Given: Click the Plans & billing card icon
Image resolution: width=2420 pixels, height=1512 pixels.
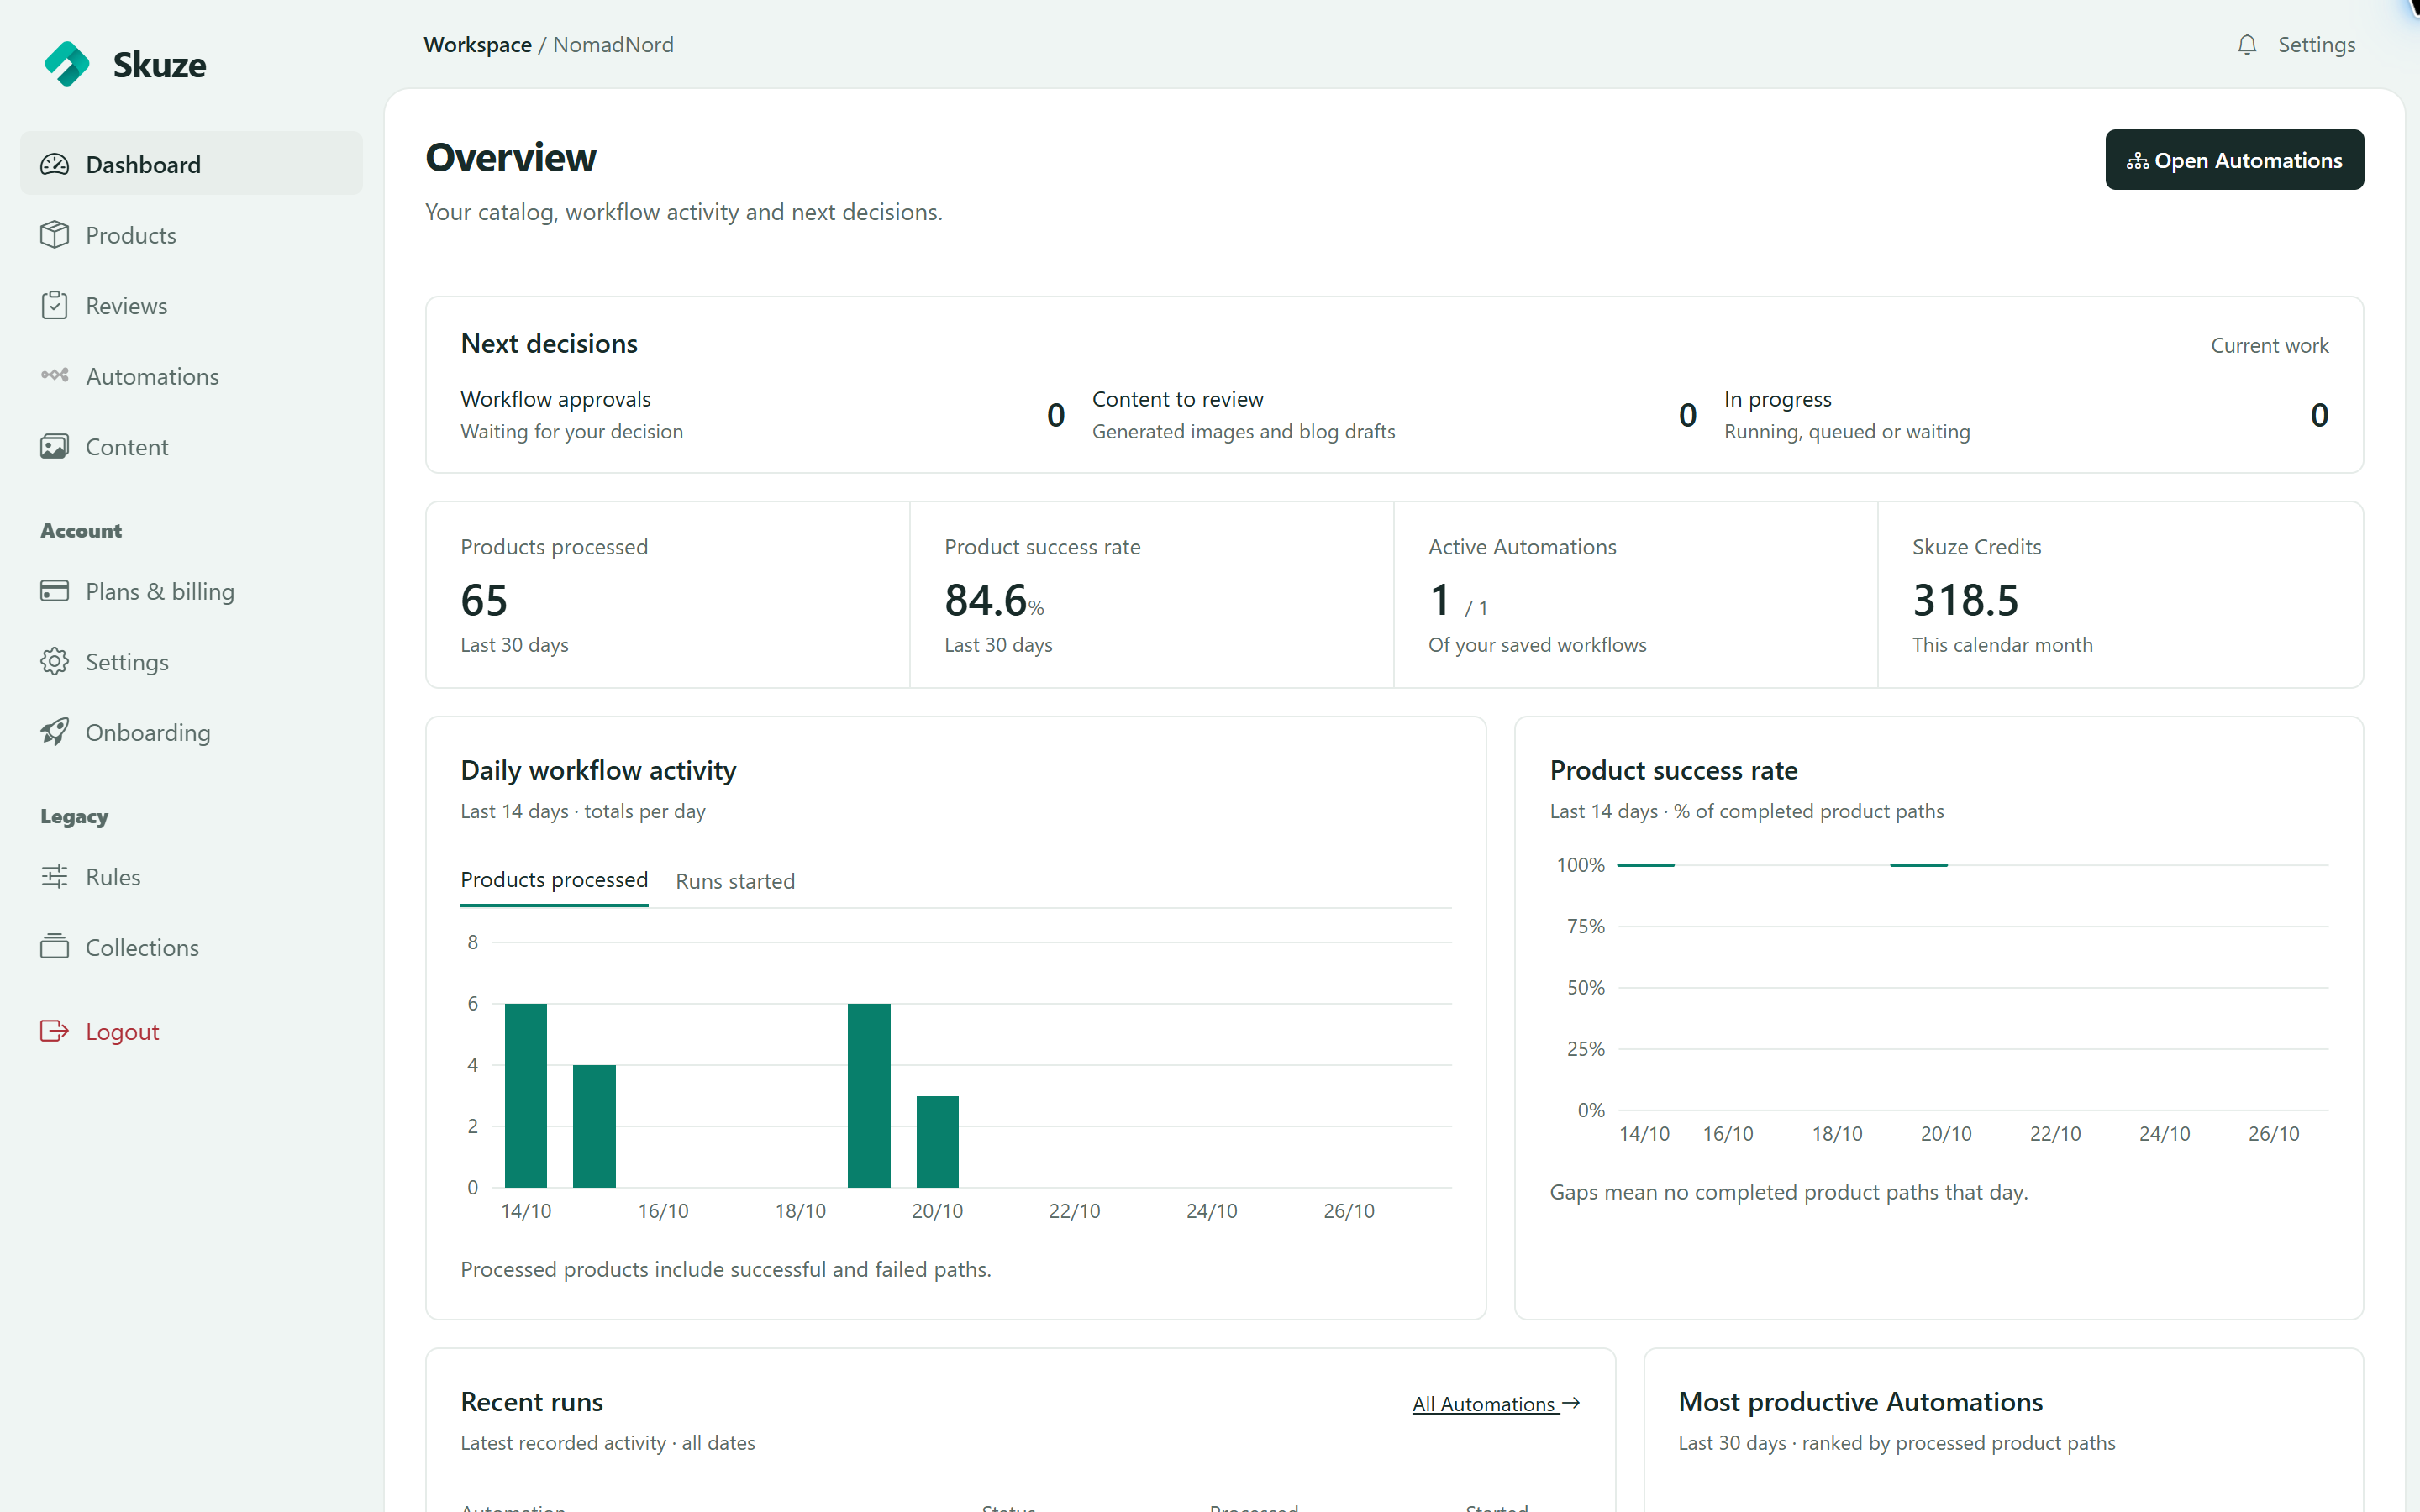Looking at the screenshot, I should tap(55, 590).
